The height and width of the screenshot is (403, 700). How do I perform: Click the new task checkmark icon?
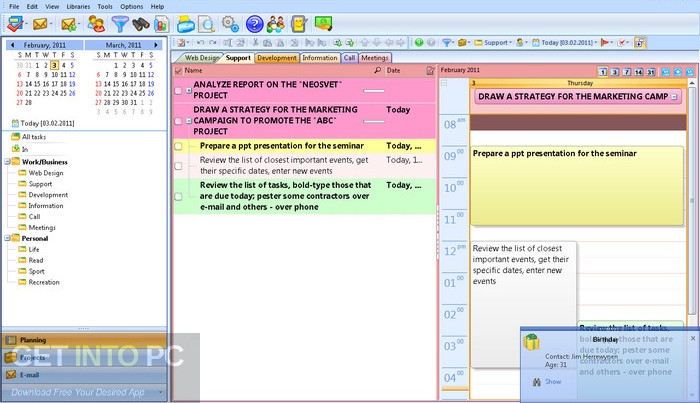(15, 24)
